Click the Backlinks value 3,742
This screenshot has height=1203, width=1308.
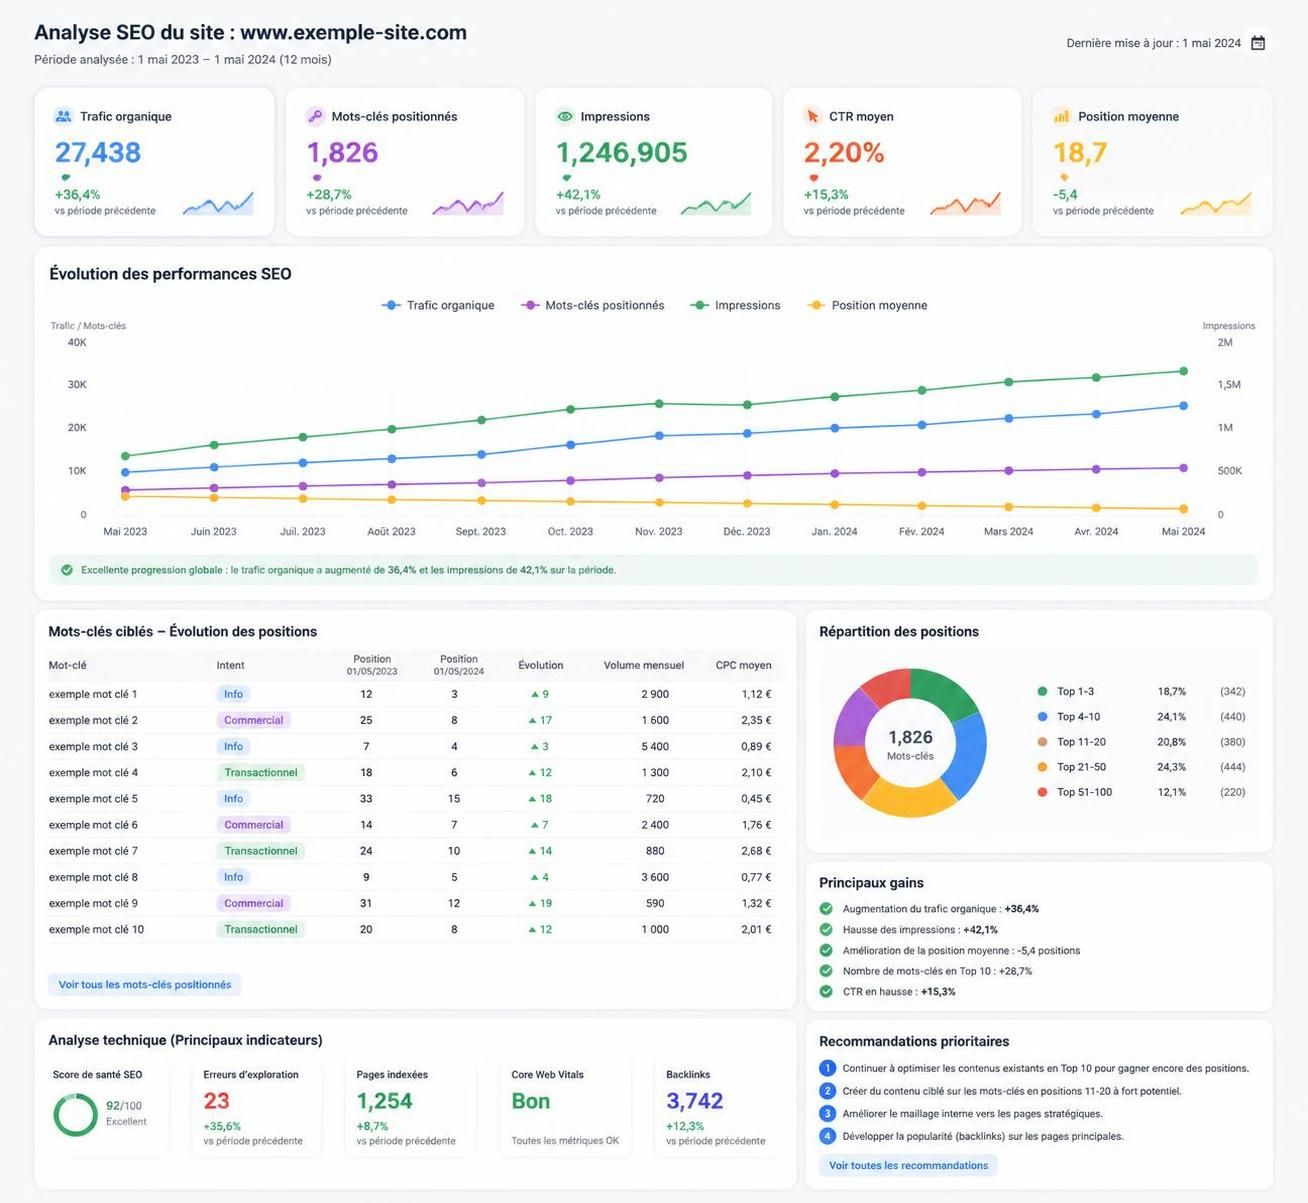click(695, 1101)
